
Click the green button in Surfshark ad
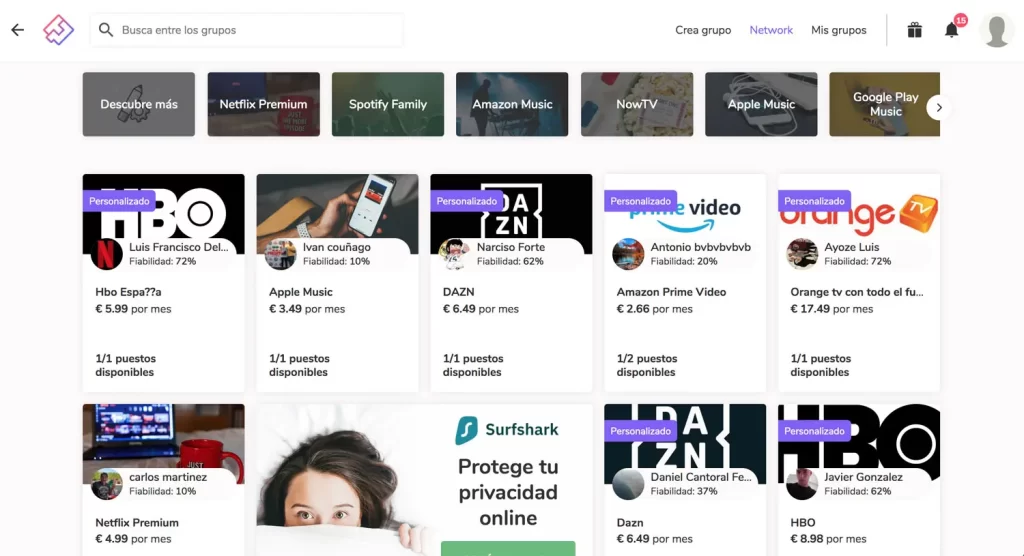pyautogui.click(x=508, y=549)
